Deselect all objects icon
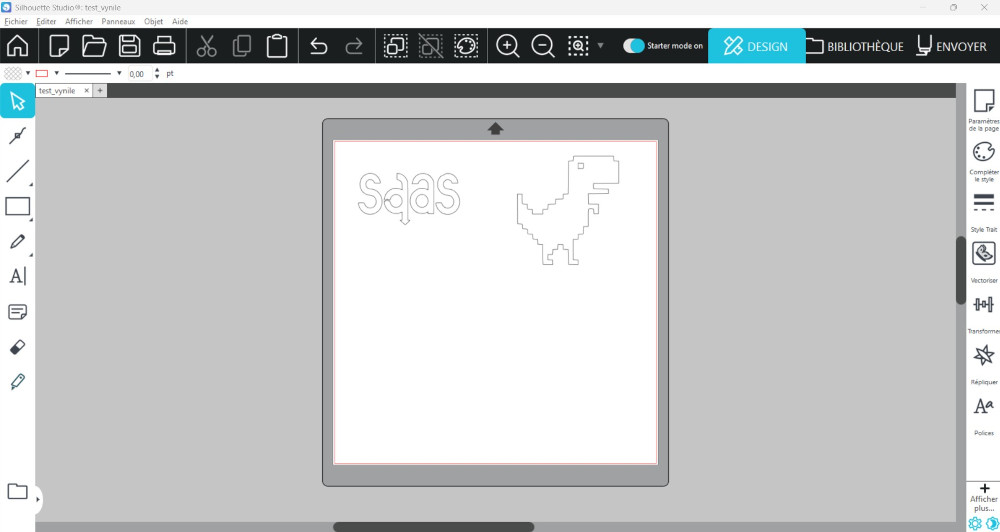 coord(430,46)
